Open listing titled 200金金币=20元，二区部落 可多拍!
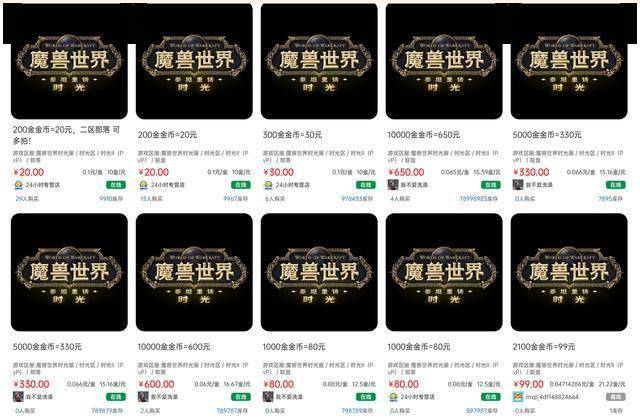This screenshot has height=418, width=640. (66, 135)
